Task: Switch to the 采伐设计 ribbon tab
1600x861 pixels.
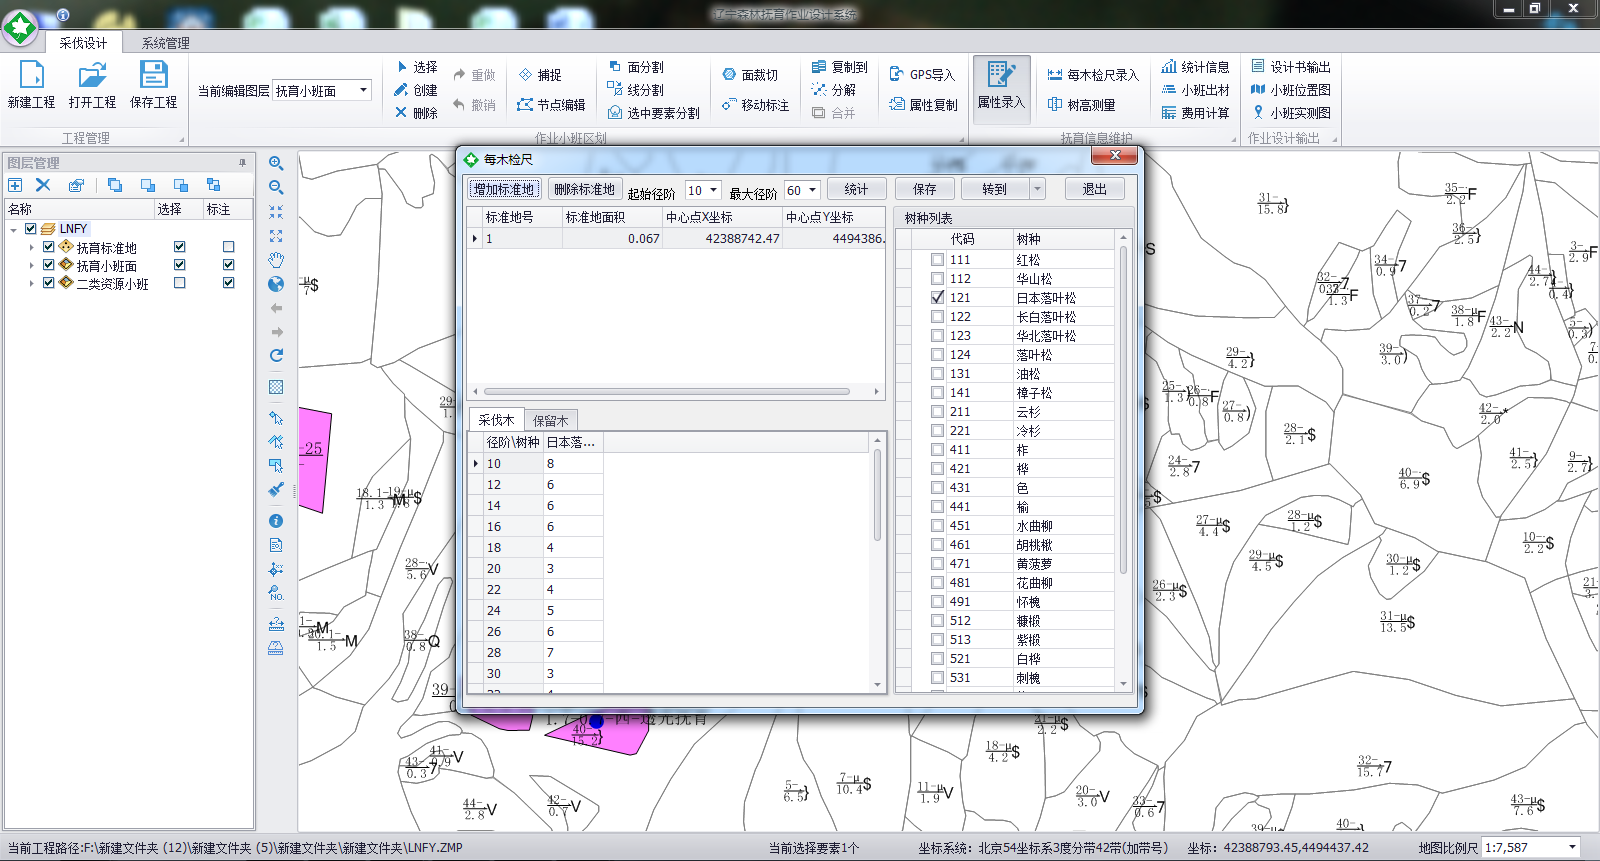Action: coord(83,43)
